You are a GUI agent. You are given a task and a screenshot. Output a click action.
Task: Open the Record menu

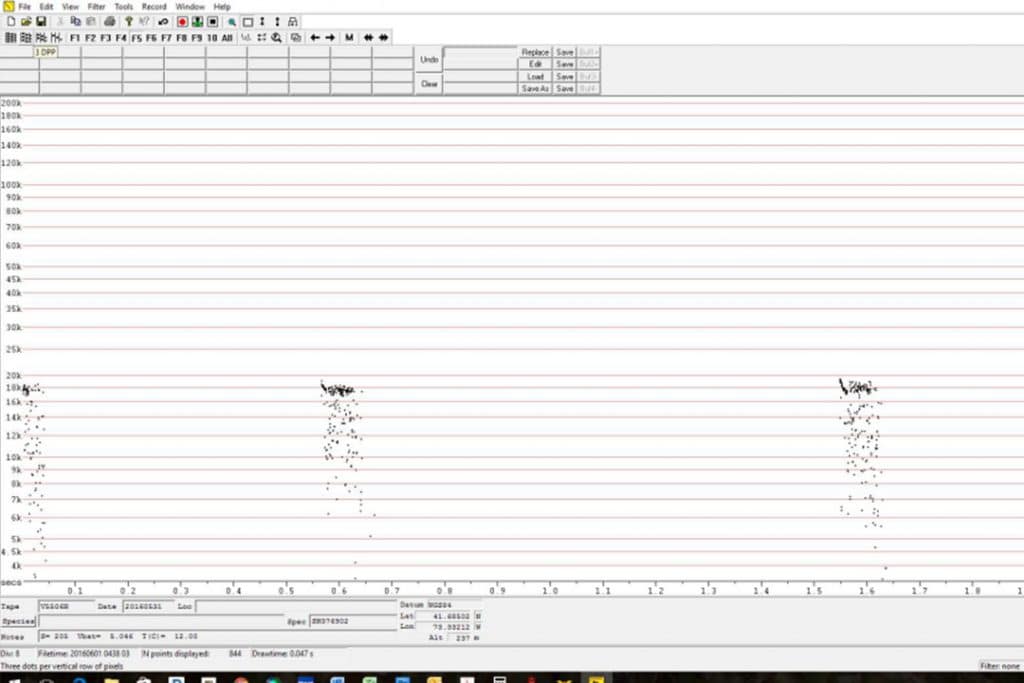point(154,7)
